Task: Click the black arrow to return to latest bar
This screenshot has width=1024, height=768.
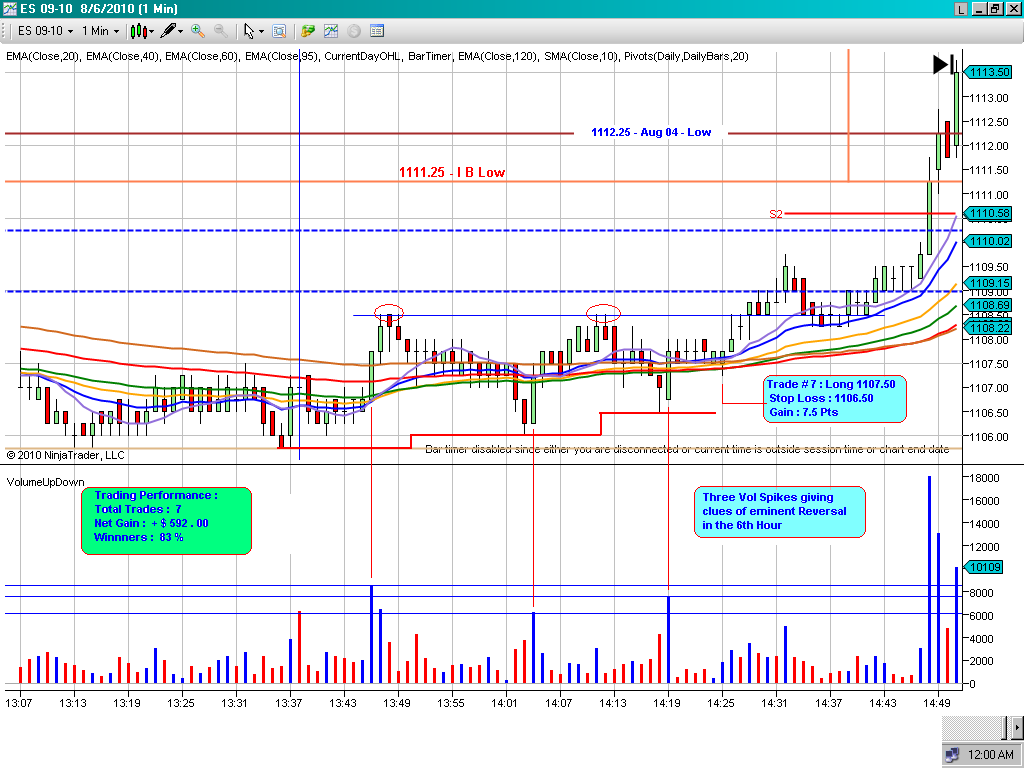Action: 943,64
